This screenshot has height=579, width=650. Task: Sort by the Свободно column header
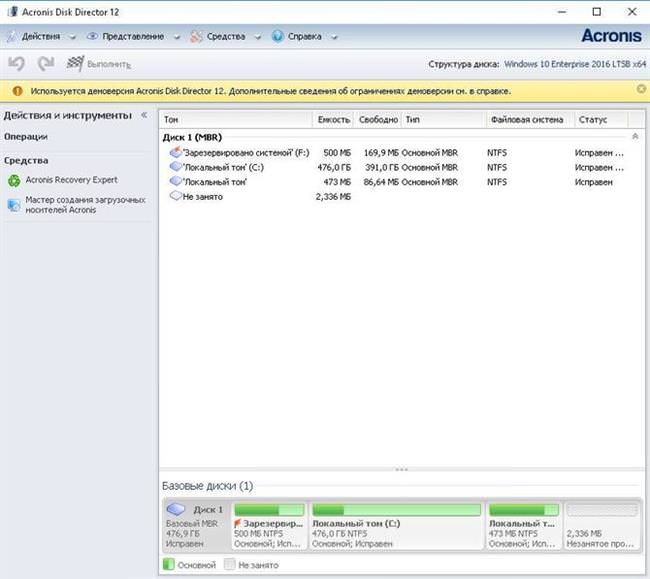pos(378,120)
